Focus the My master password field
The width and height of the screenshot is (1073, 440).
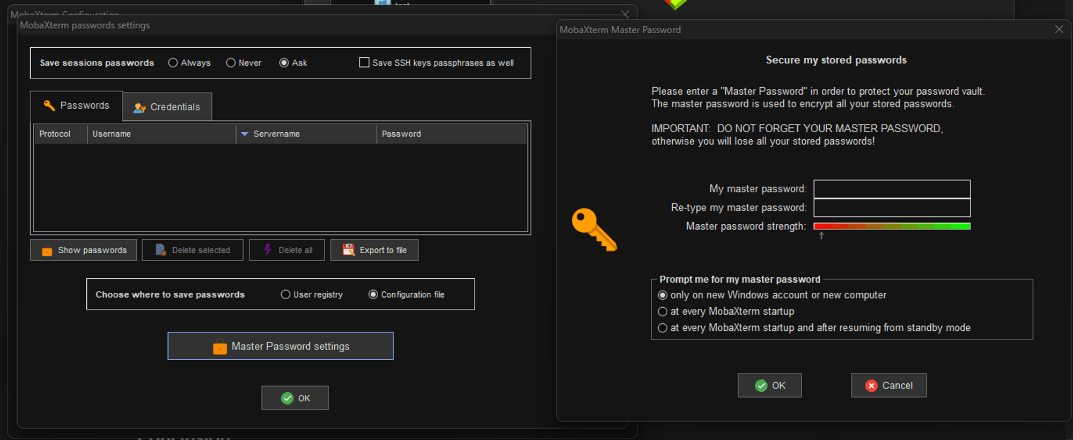click(892, 189)
